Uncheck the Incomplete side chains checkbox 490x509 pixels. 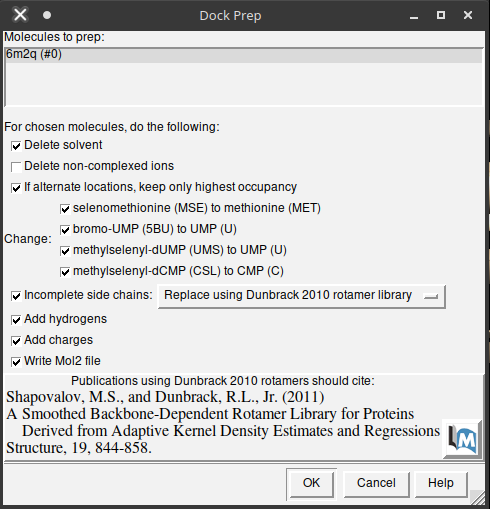[x=16, y=296]
